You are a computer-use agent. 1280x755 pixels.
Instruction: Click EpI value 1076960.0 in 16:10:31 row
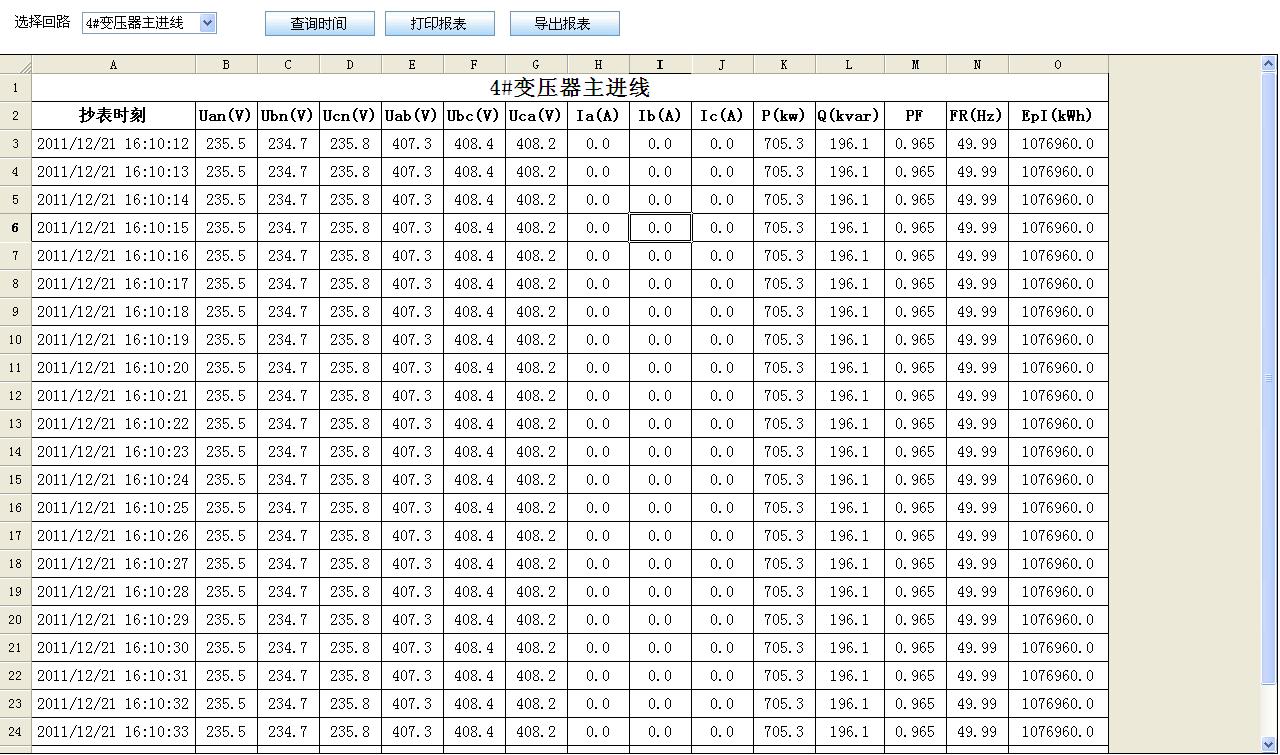tap(1058, 676)
